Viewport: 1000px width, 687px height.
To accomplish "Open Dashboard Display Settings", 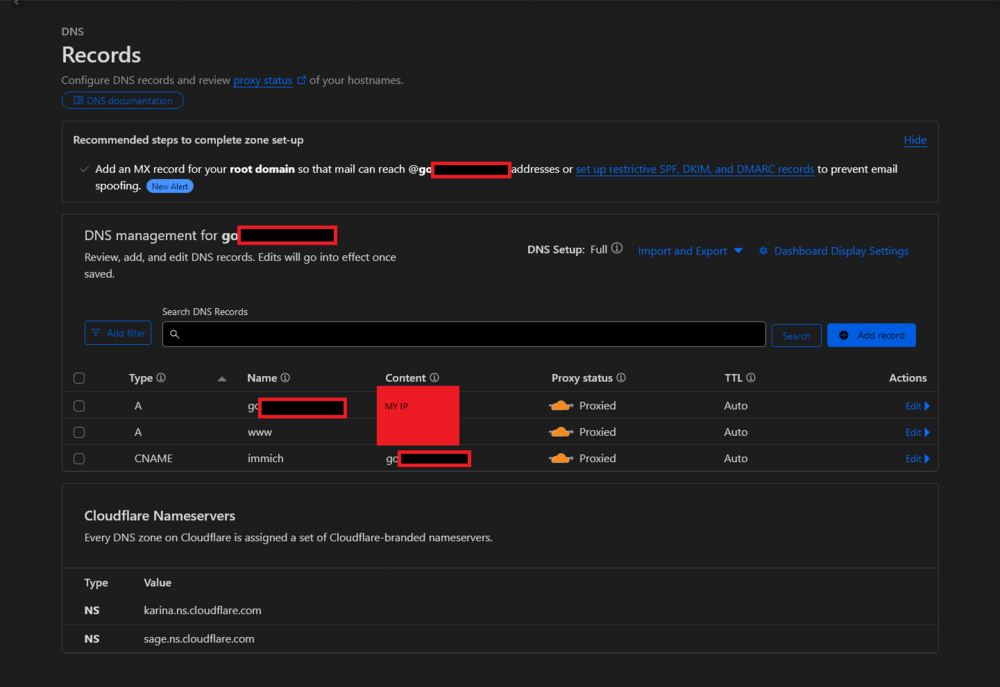I will coord(834,251).
